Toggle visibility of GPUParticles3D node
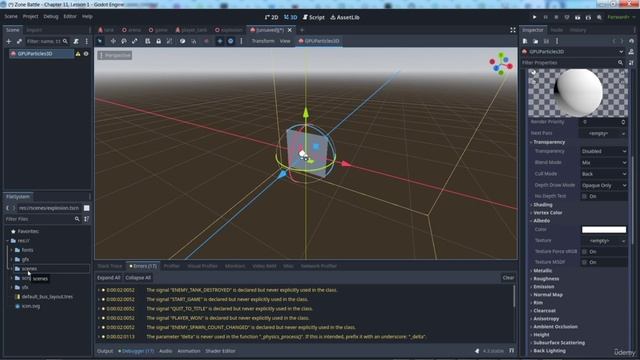 click(x=86, y=53)
